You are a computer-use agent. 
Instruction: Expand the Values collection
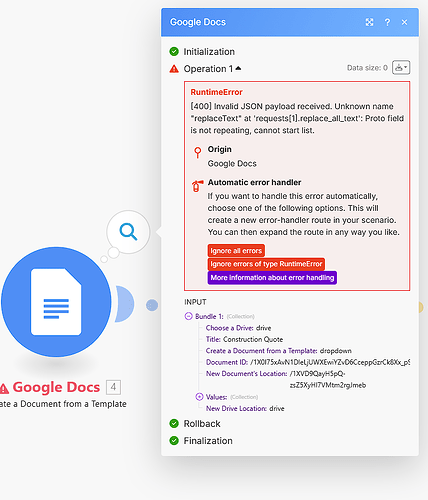(199, 397)
